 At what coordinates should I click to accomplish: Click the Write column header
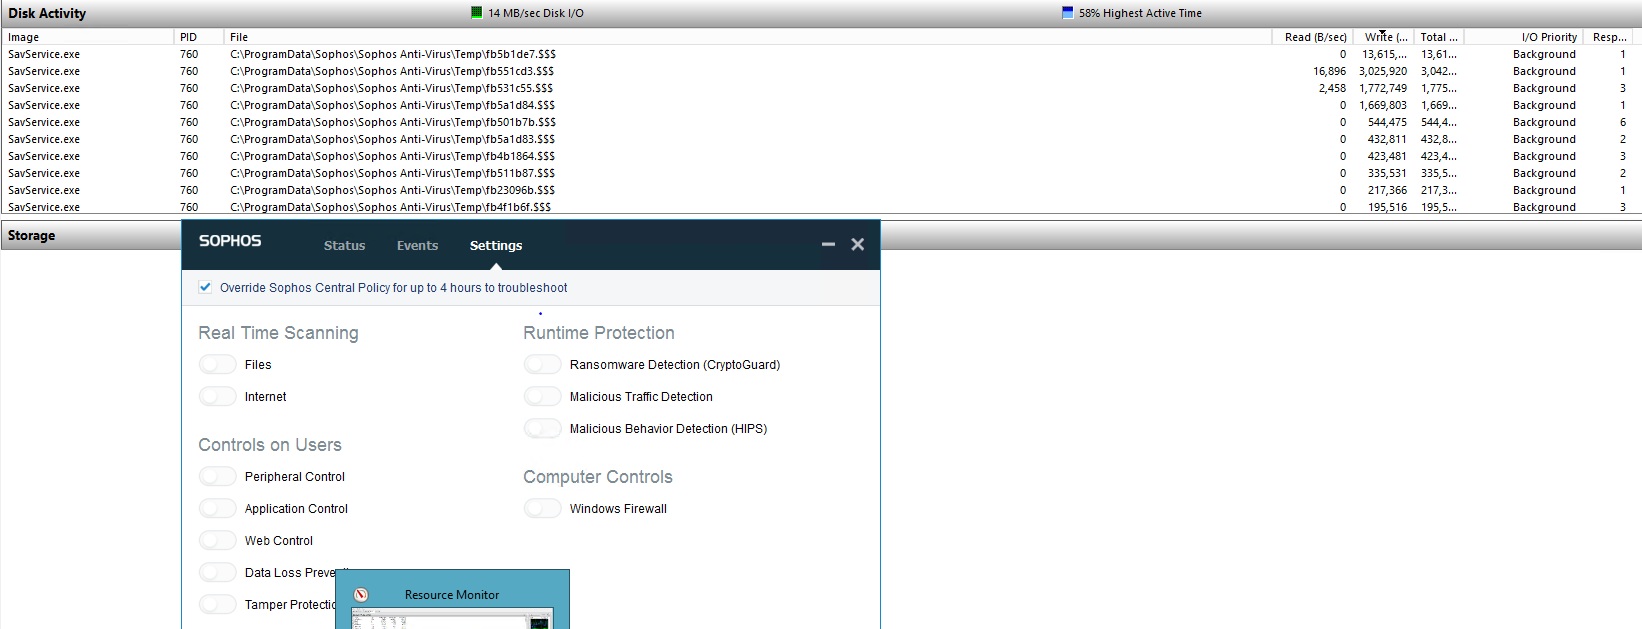tap(1384, 37)
